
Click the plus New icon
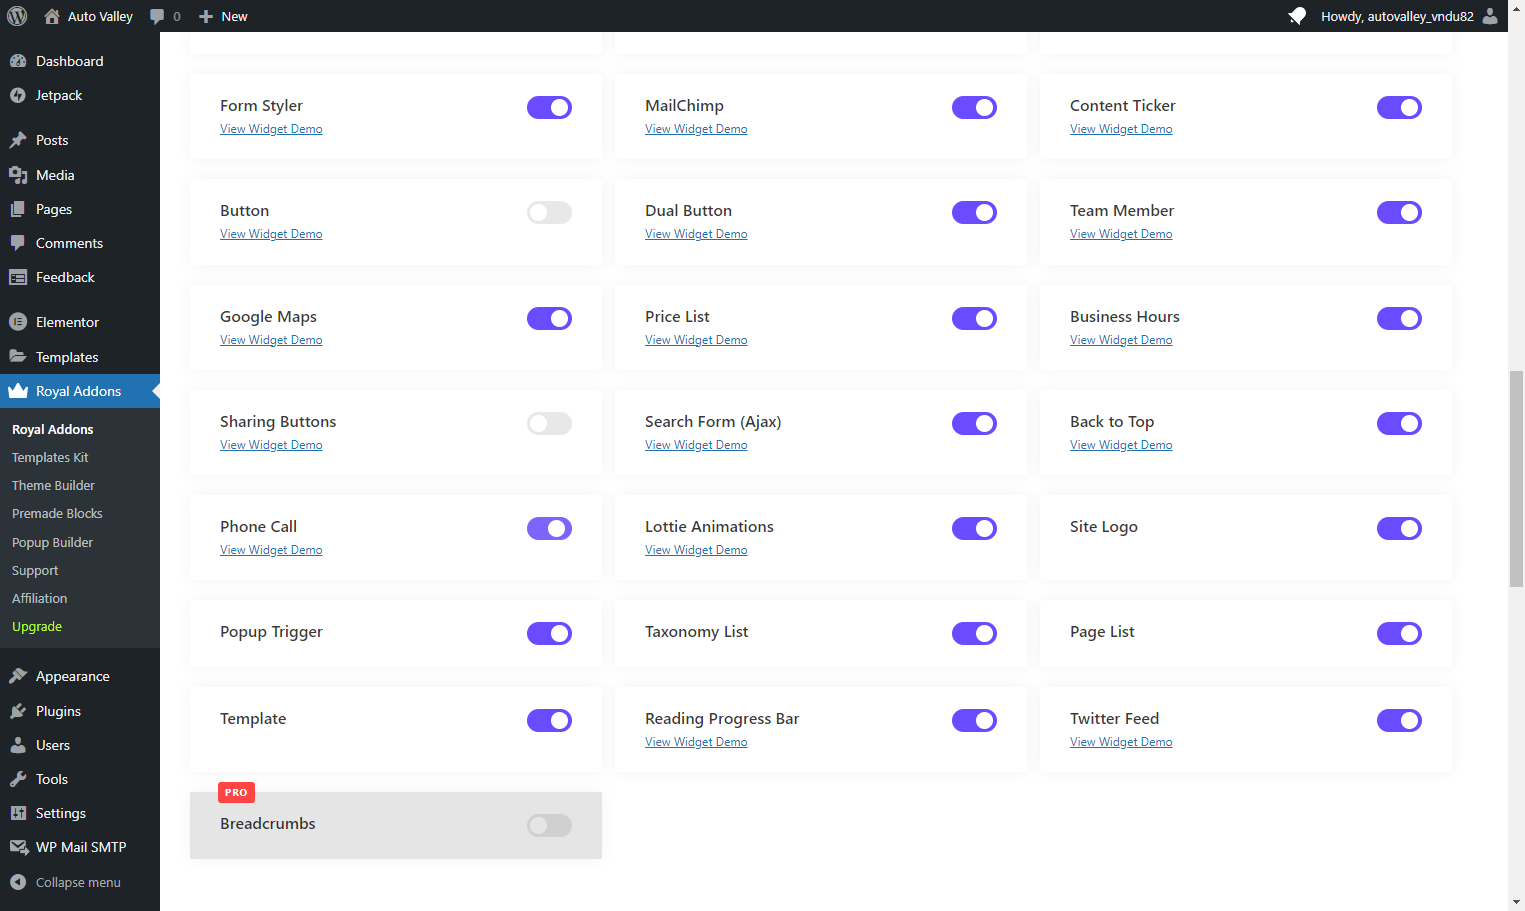206,16
